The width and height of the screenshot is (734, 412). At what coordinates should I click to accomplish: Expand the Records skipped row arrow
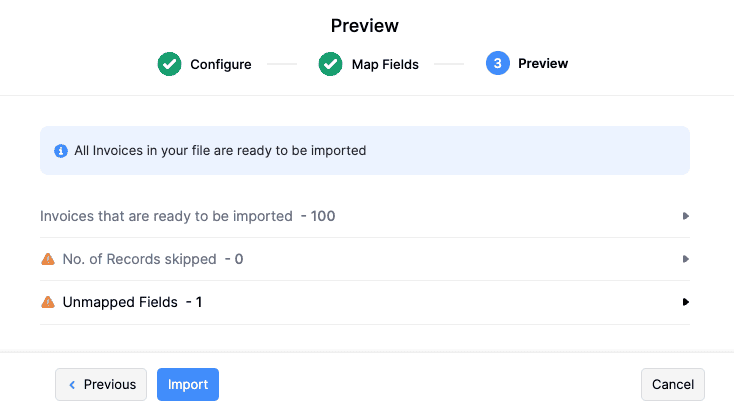(686, 259)
